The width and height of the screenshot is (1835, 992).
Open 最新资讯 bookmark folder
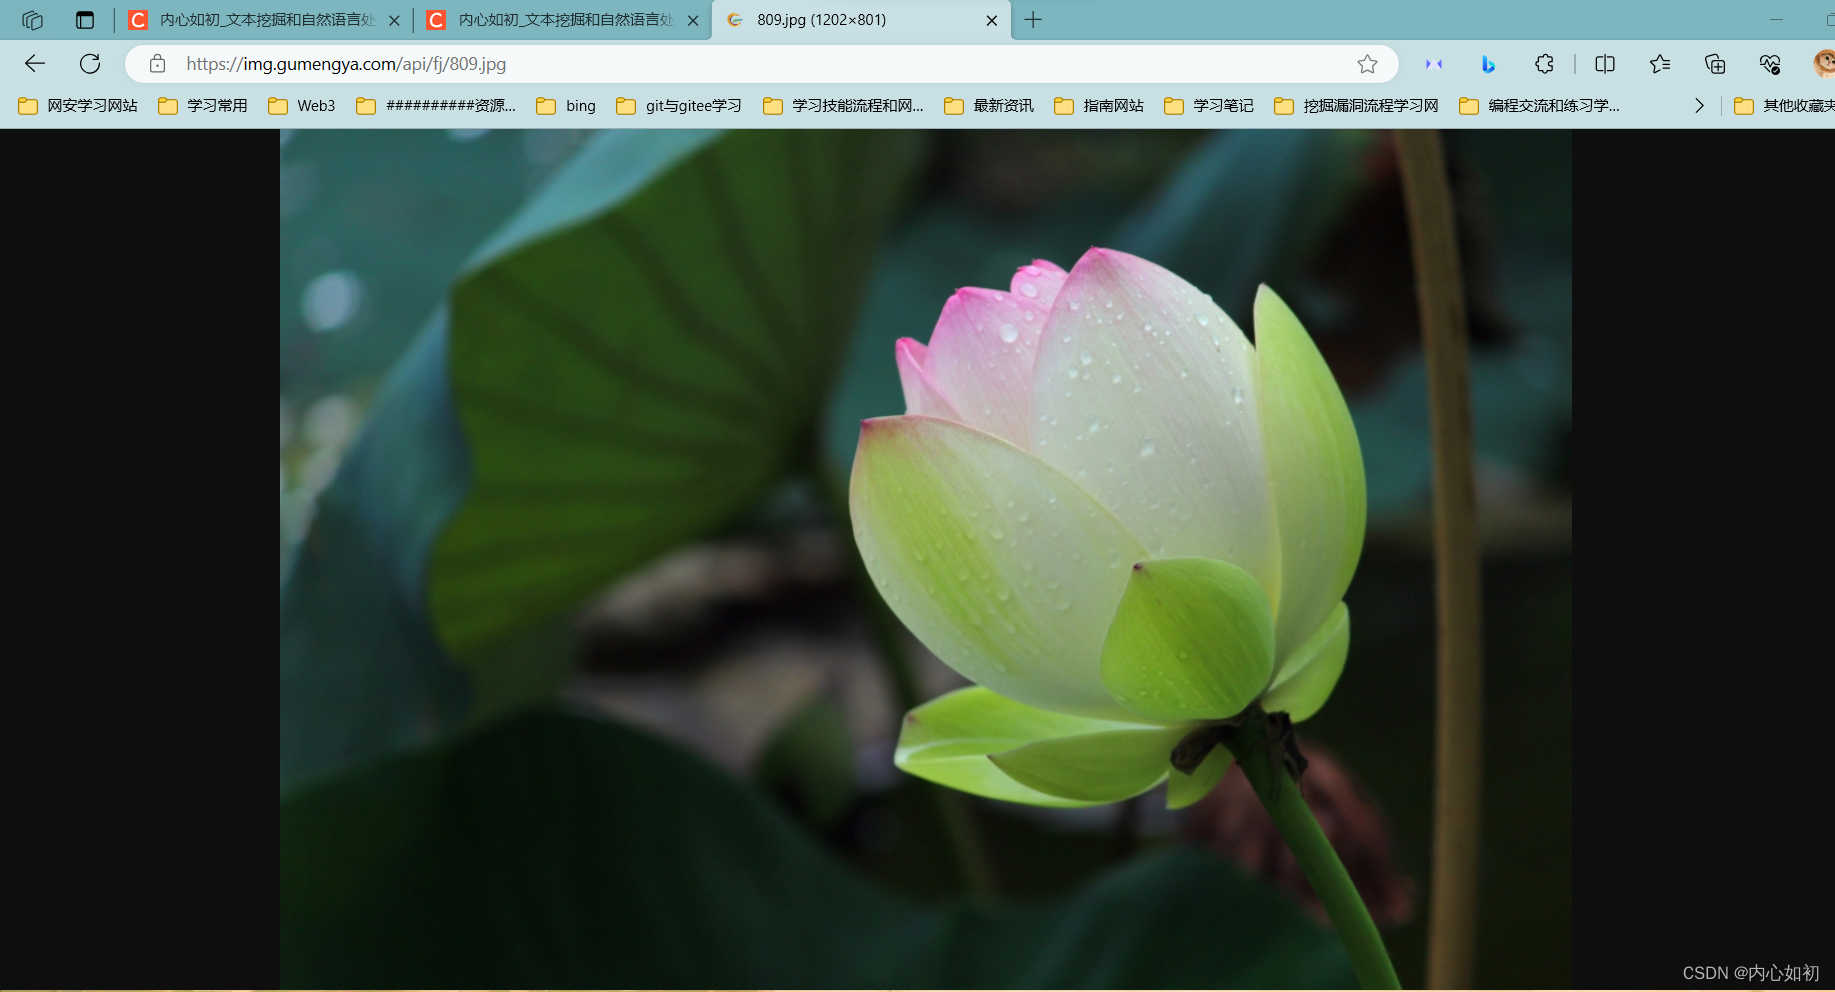tap(989, 106)
